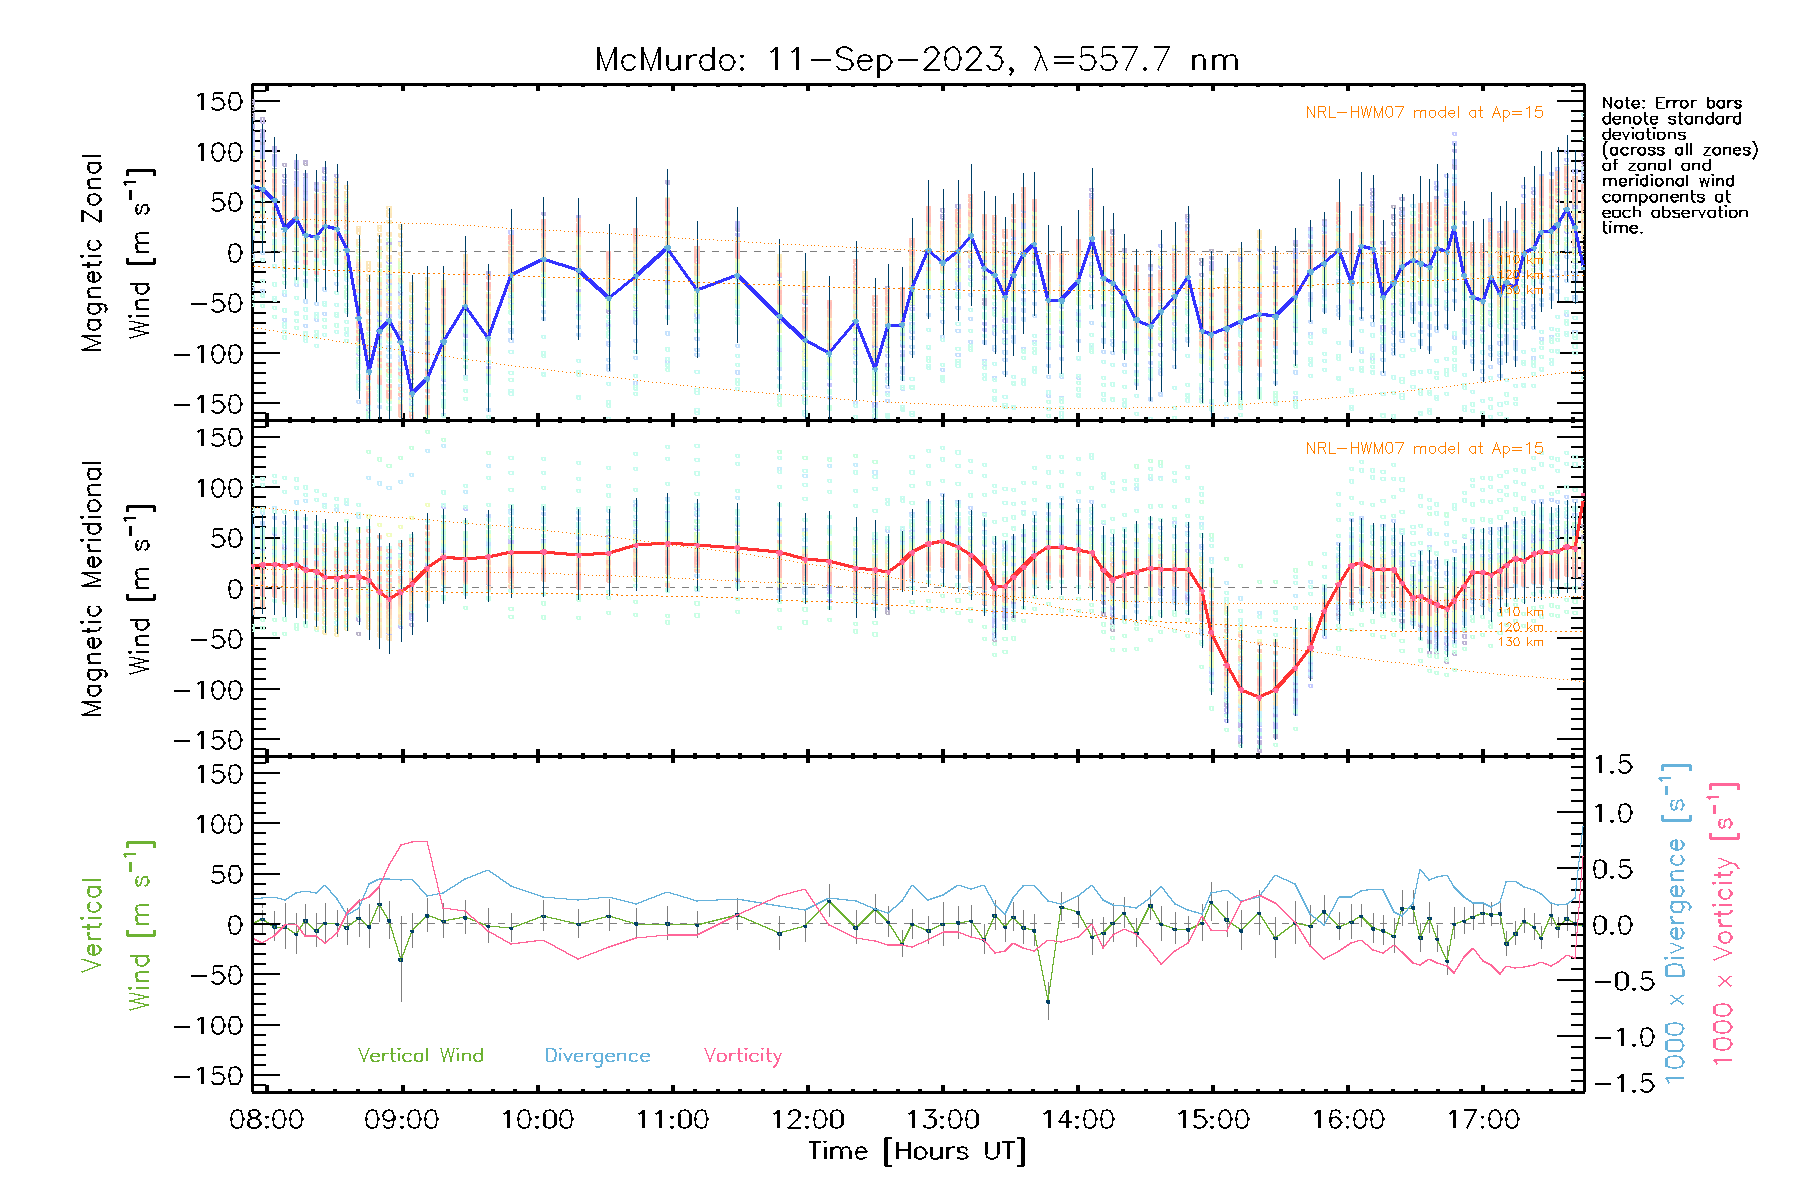1800x1200 pixels.
Task: Click the 'Magnetic Zonal Wind' y-axis label
Action: (x=117, y=252)
